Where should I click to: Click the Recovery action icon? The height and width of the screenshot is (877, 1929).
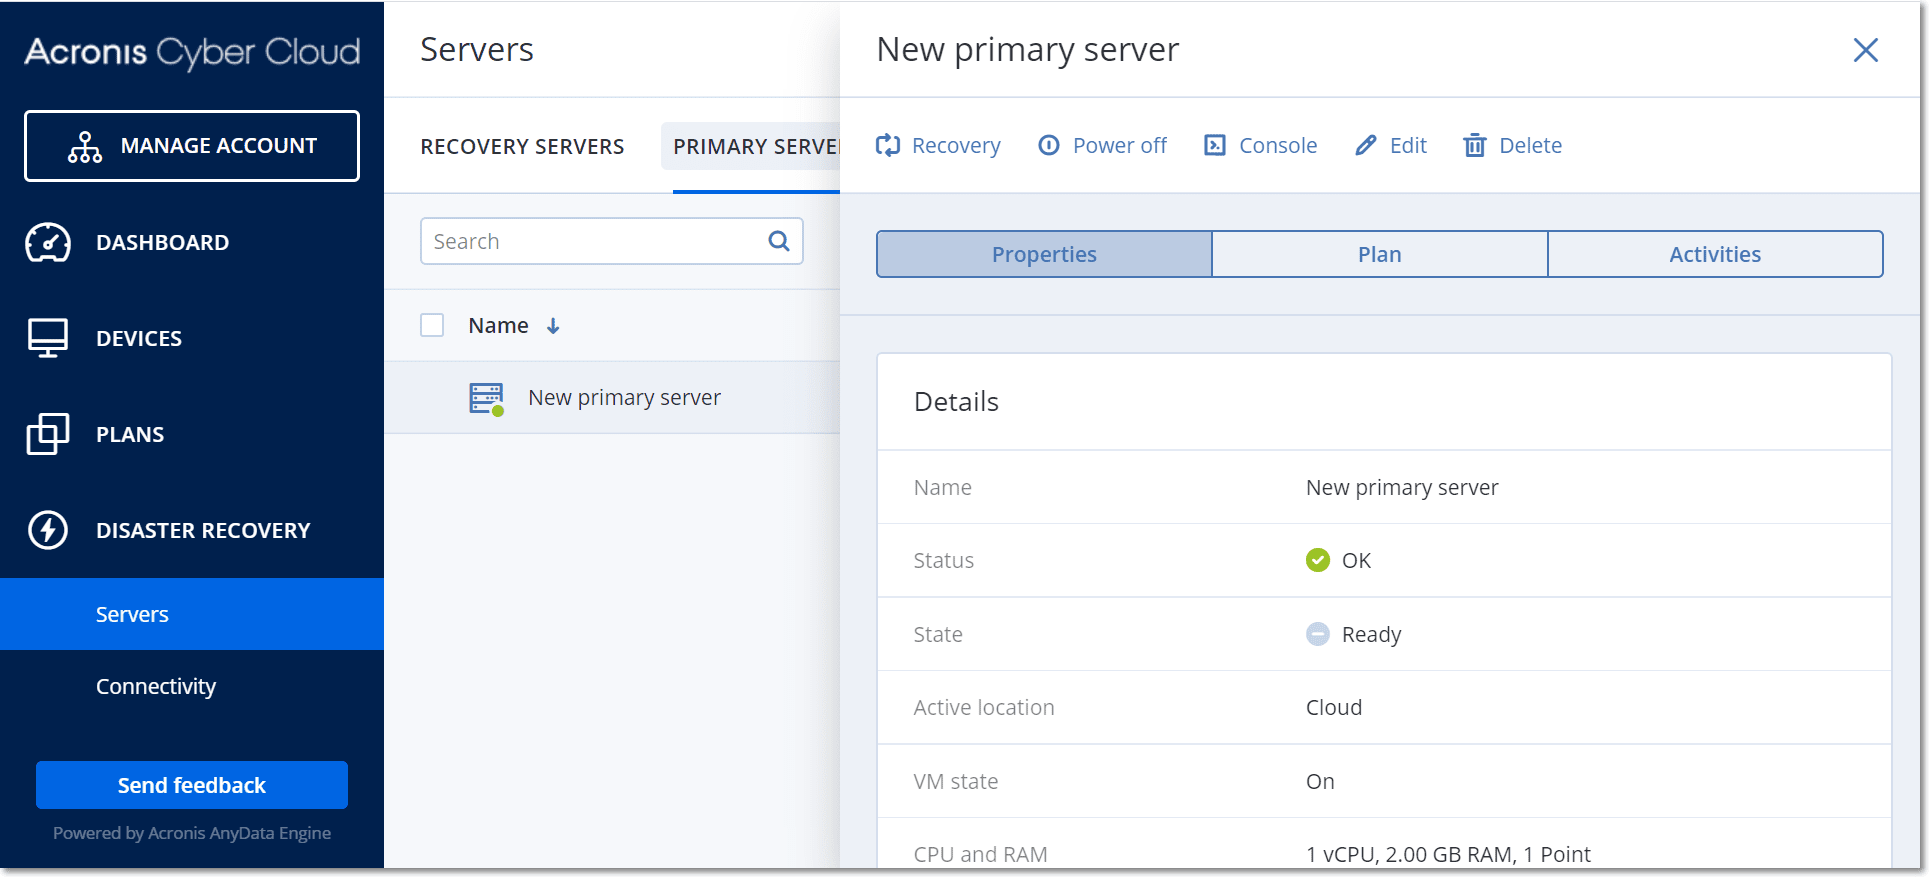(888, 146)
